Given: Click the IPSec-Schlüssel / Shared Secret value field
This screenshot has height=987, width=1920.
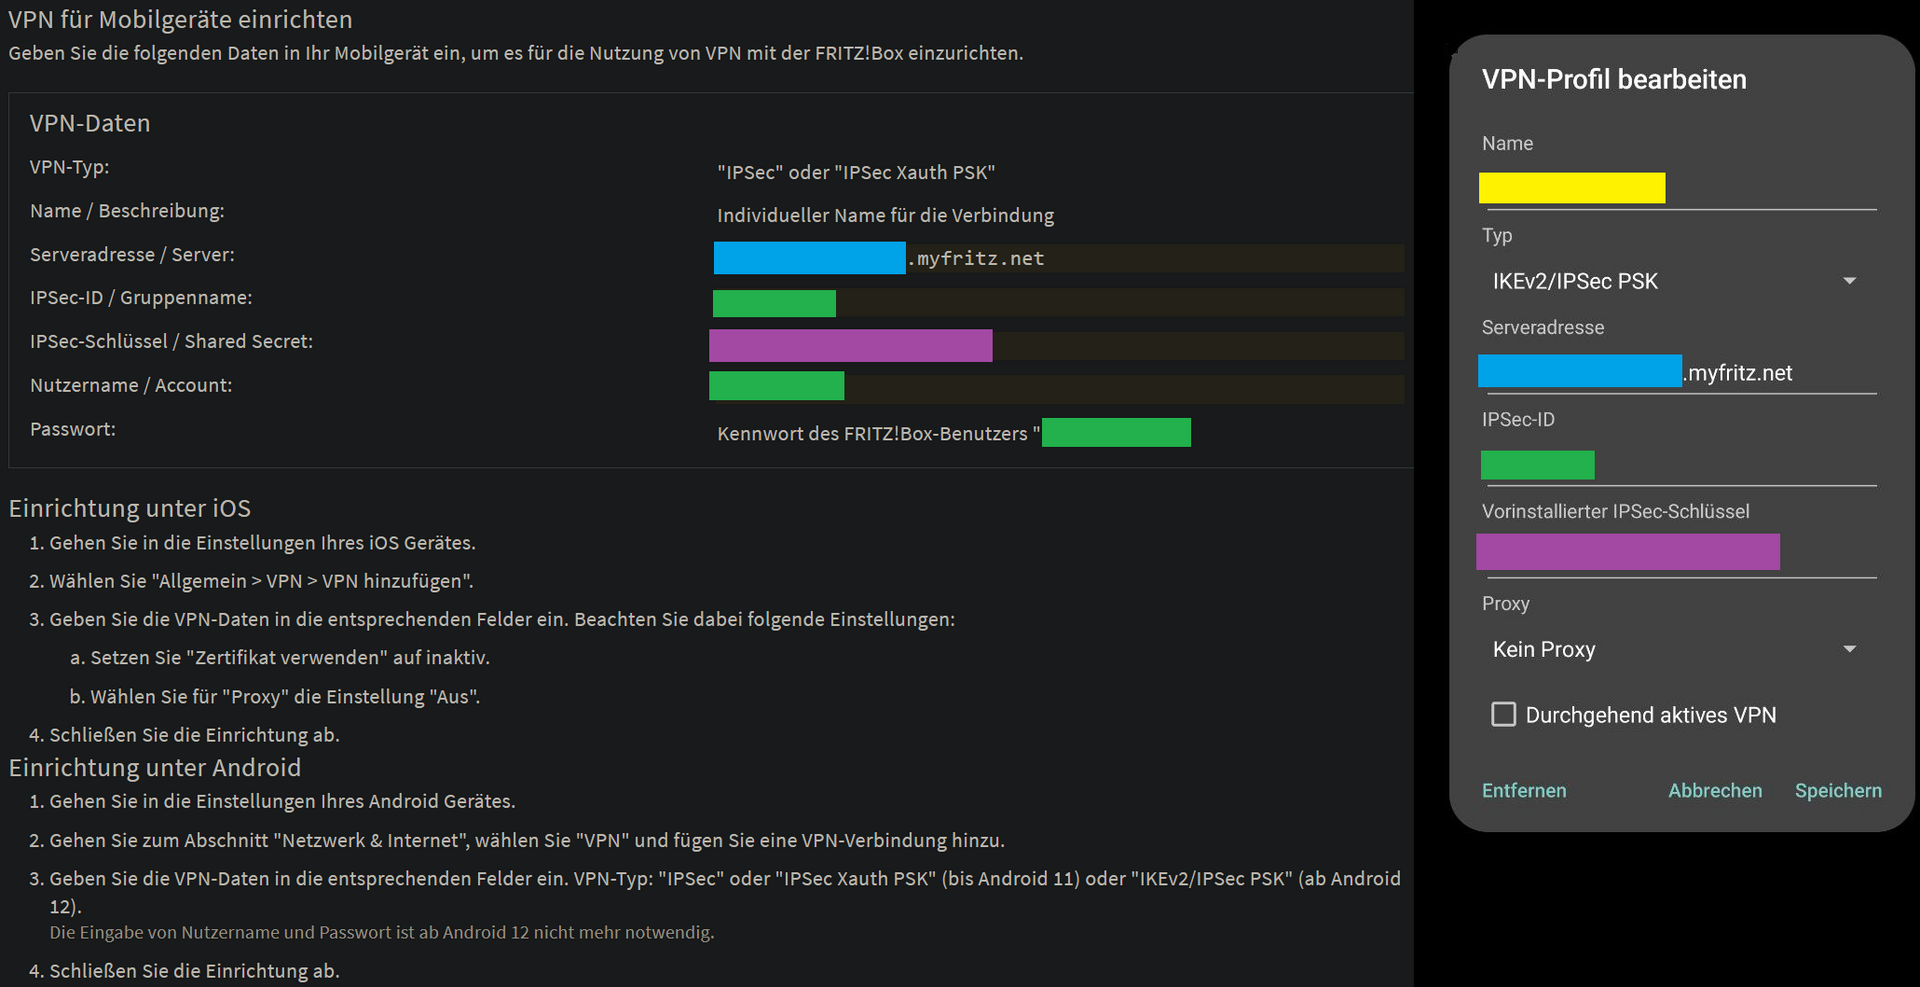Looking at the screenshot, I should tap(1058, 346).
